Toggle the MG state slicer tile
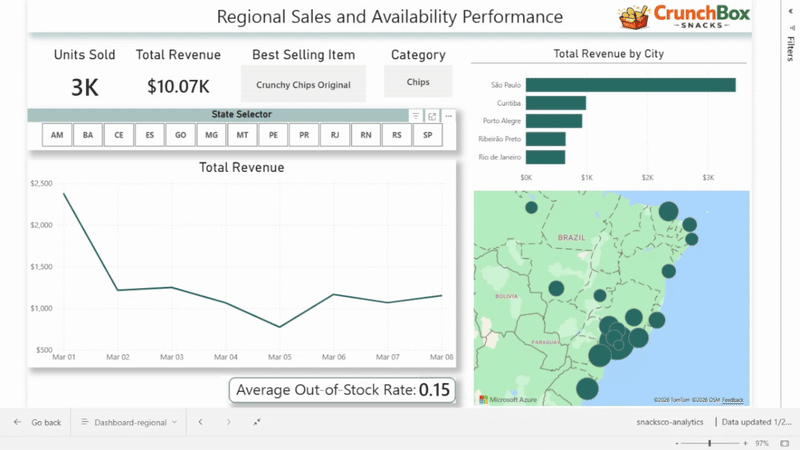 pos(211,135)
